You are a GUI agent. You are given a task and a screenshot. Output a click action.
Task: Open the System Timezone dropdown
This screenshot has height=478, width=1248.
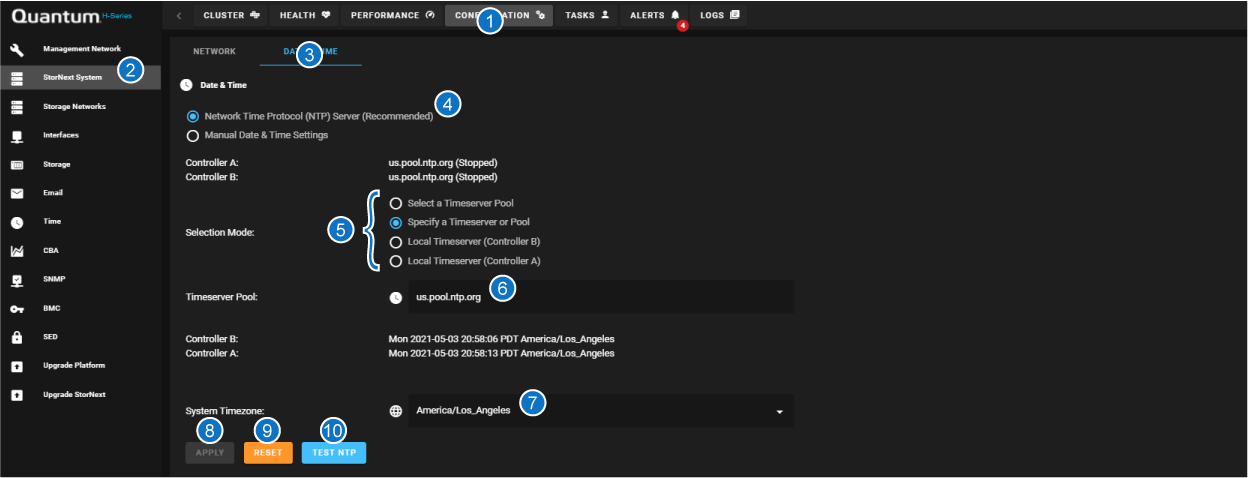pyautogui.click(x=779, y=411)
